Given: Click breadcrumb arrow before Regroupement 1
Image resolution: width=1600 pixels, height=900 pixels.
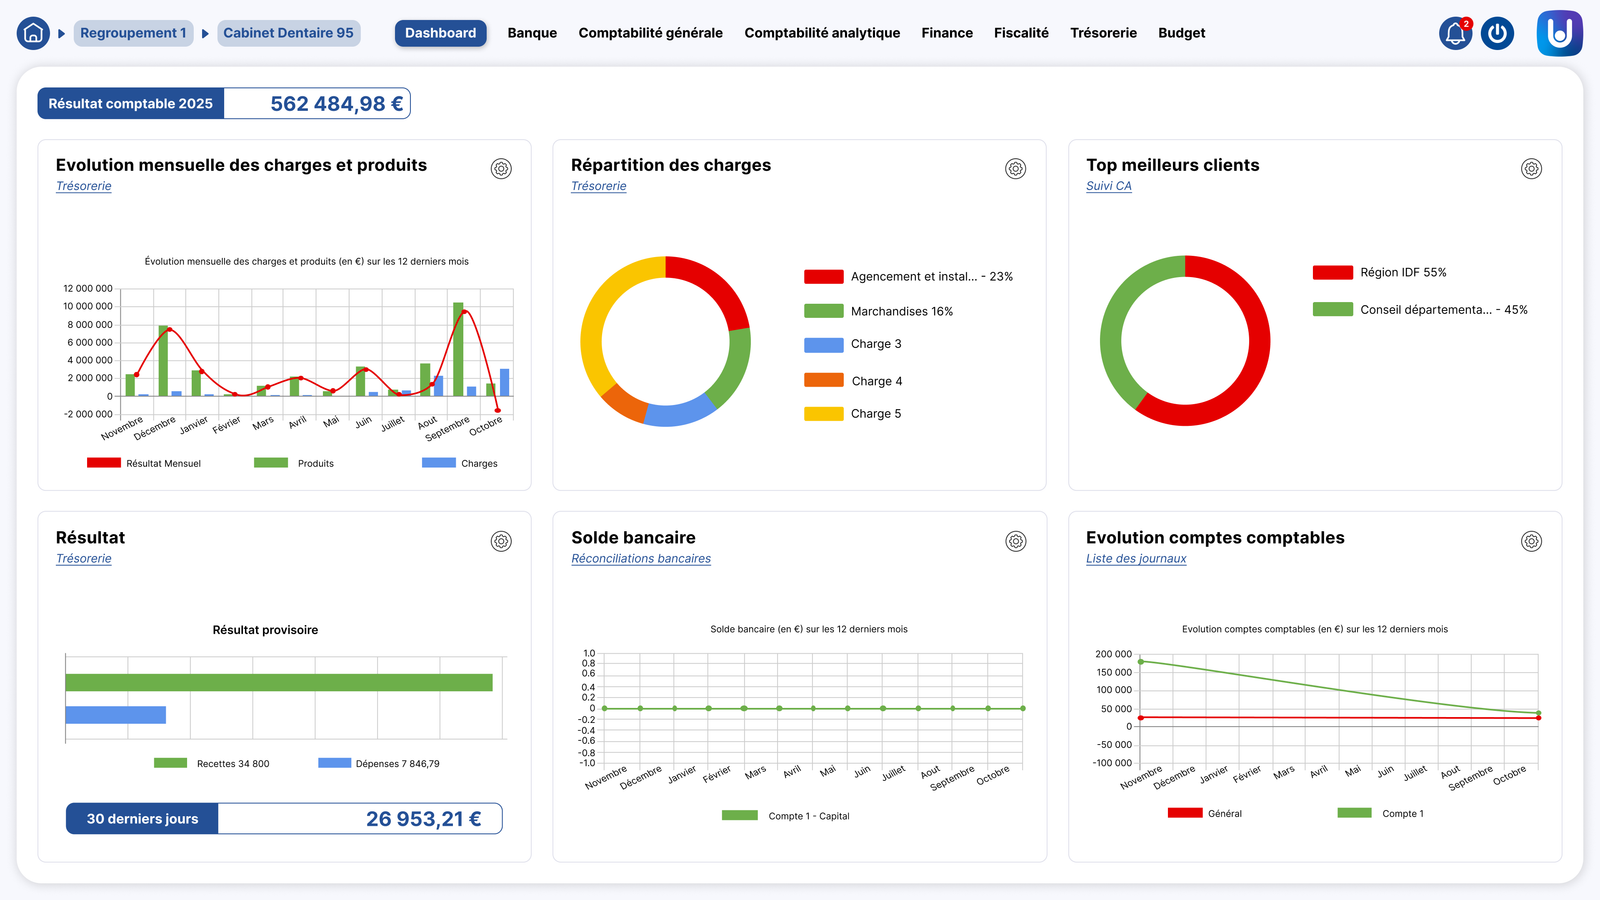Looking at the screenshot, I should tap(61, 33).
